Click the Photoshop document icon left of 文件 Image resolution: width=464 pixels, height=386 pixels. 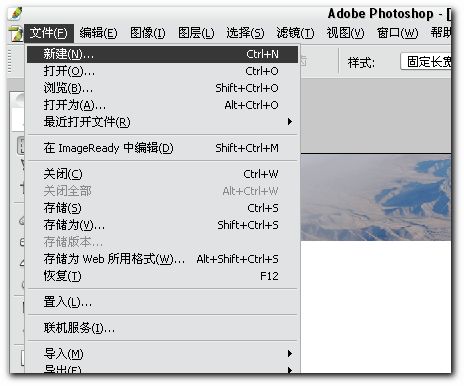click(16, 34)
